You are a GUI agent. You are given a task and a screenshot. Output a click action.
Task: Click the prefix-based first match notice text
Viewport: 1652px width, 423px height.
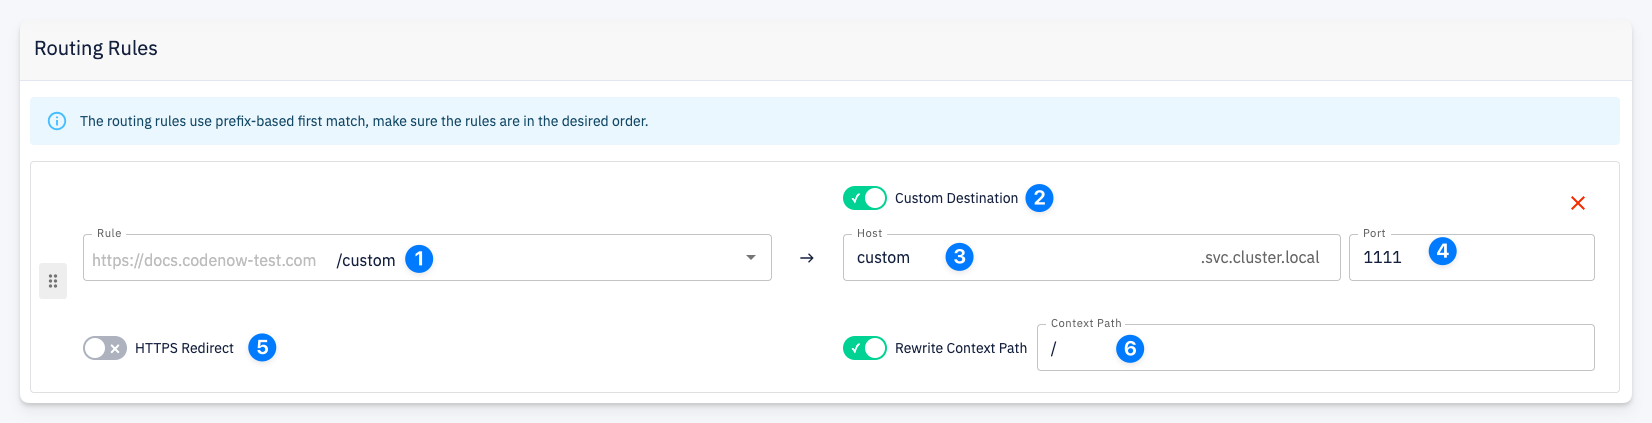coord(364,121)
